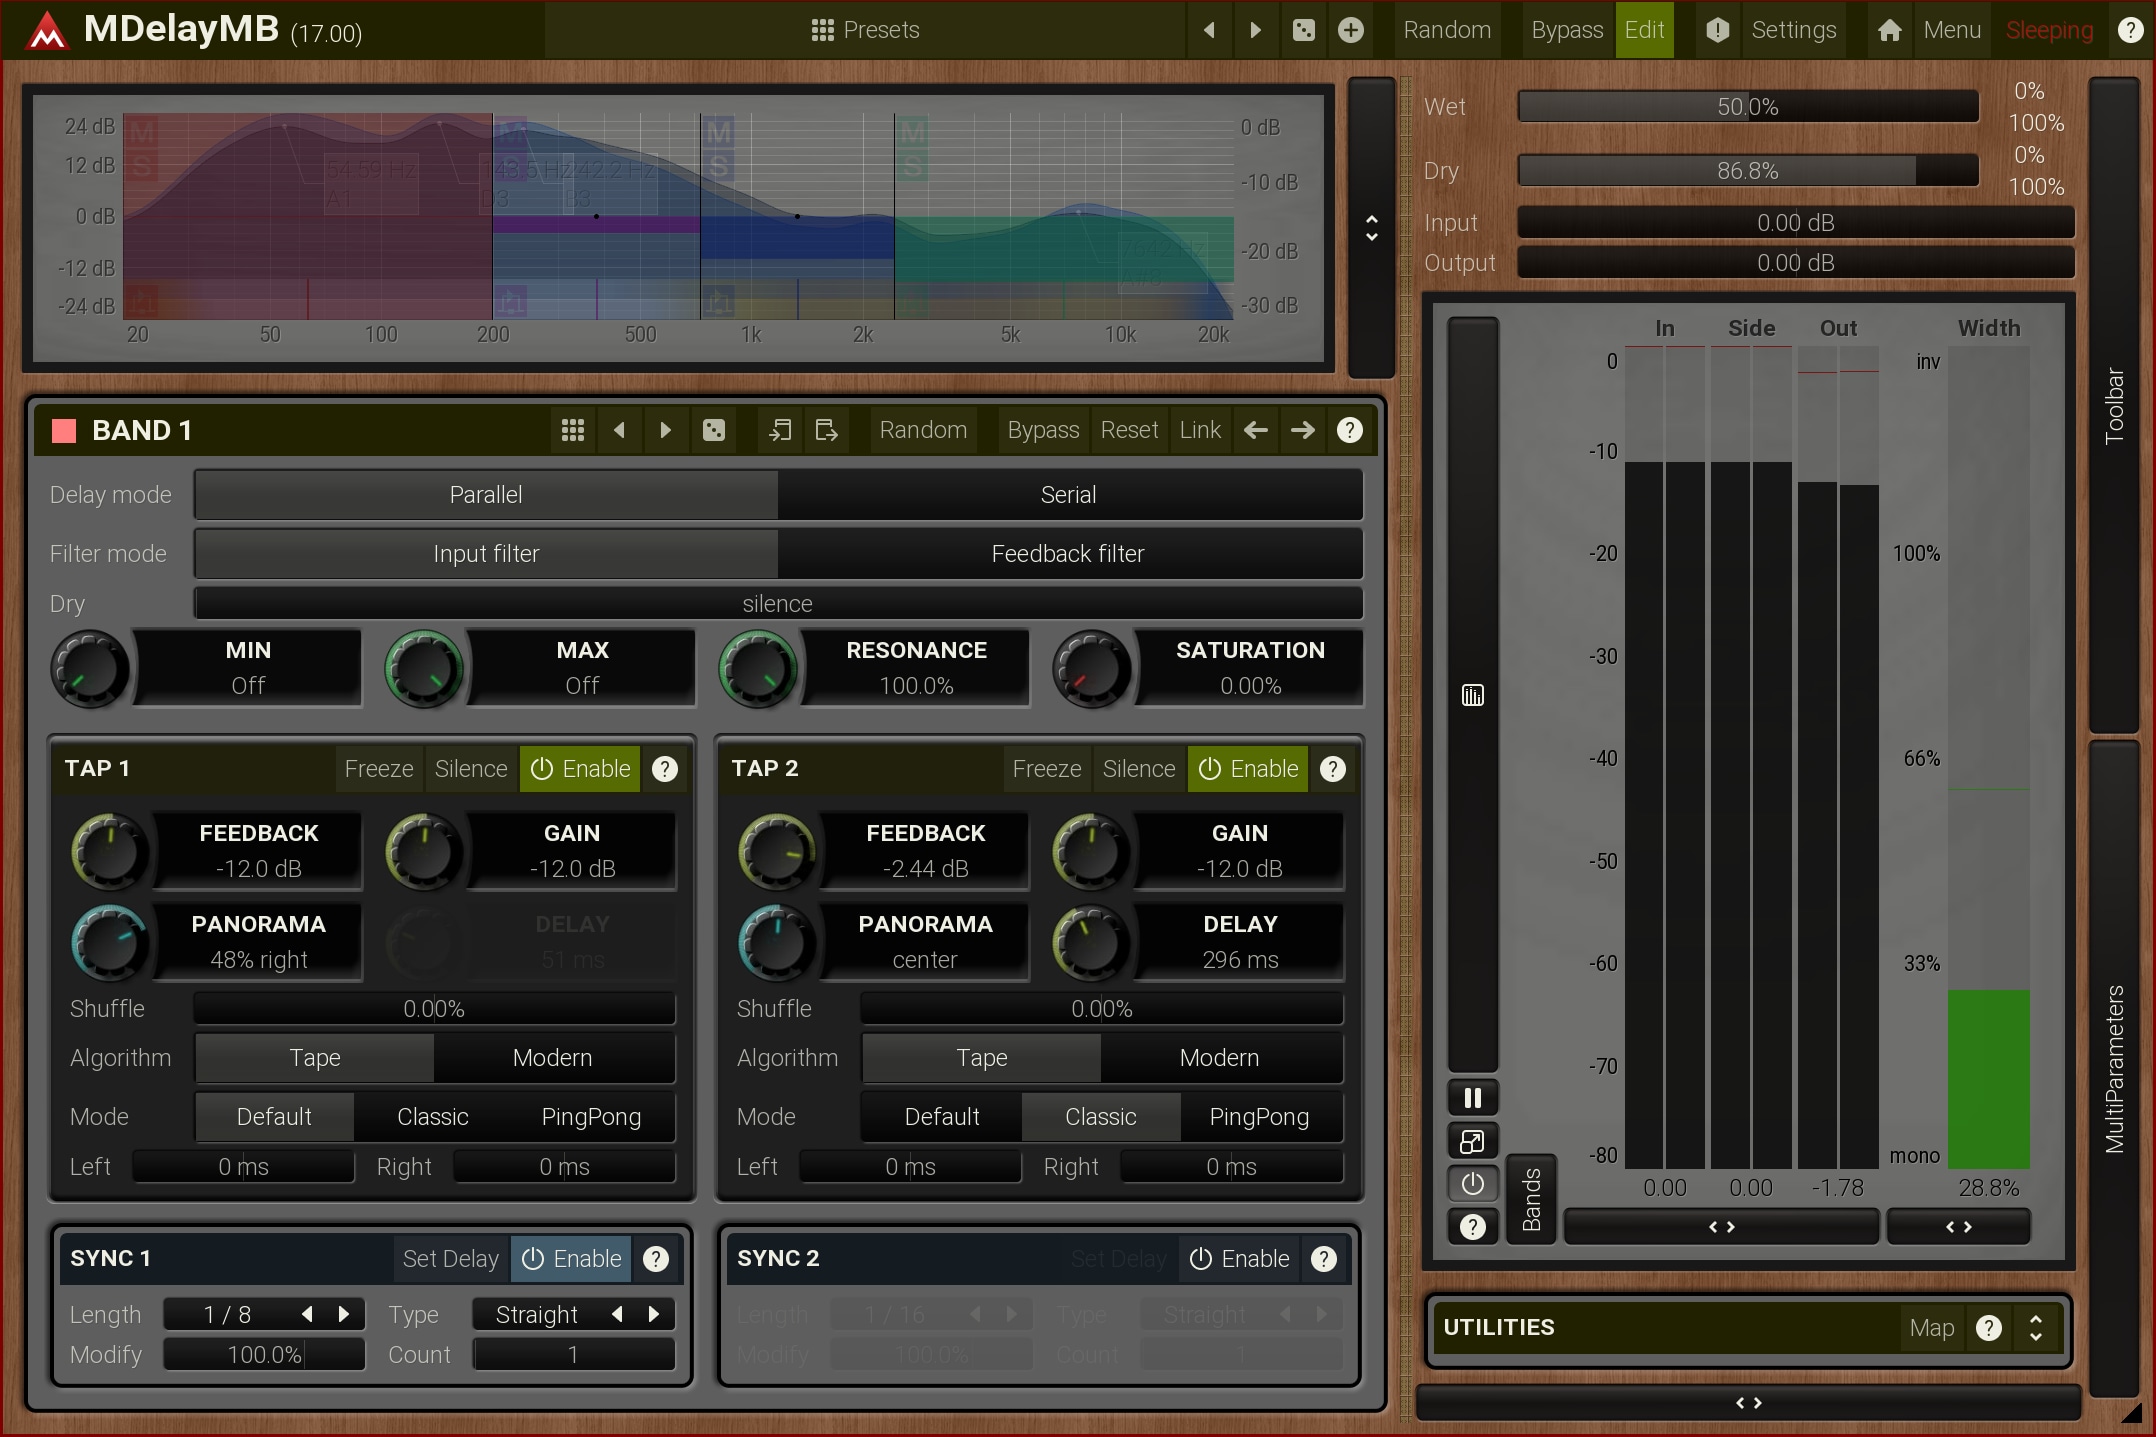Expand the Utilities panel arrows

2035,1328
